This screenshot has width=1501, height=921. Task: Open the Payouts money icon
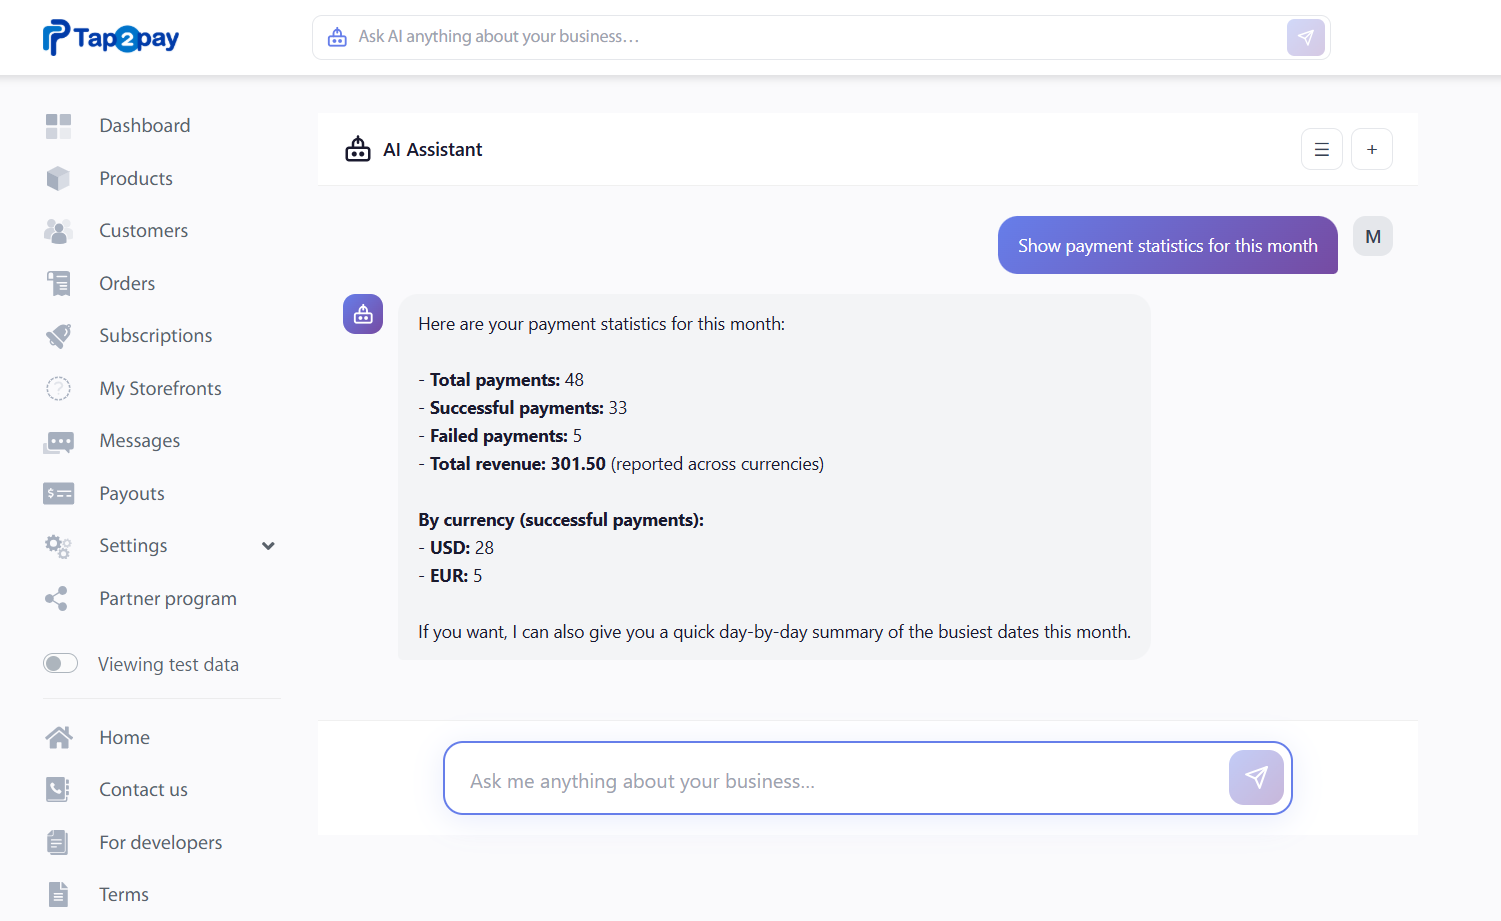tap(58, 494)
